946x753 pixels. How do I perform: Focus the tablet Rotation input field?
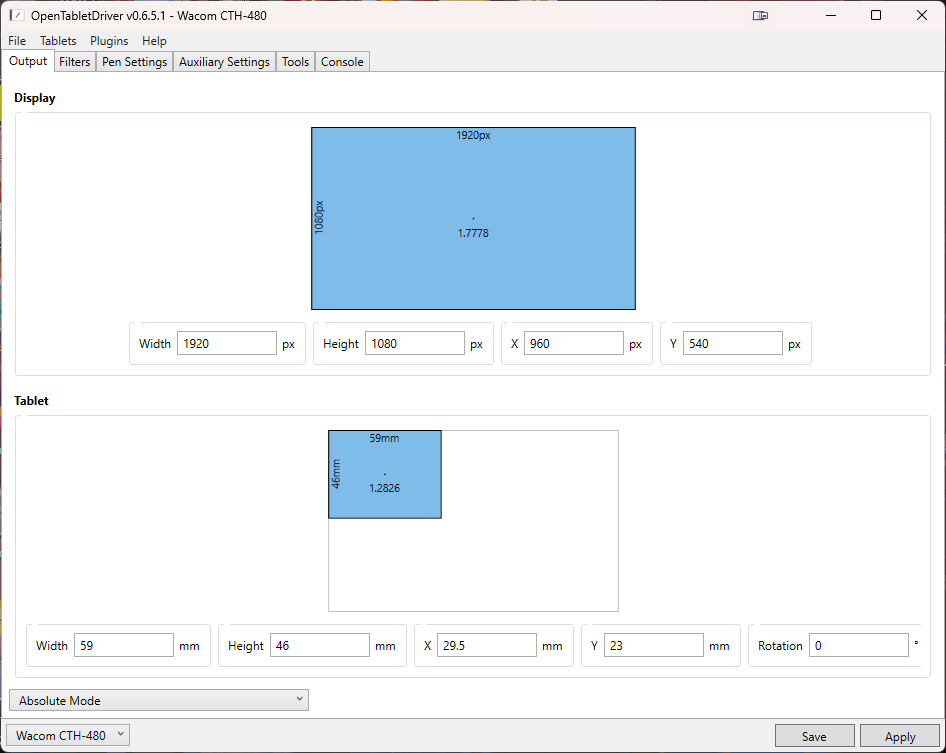[x=858, y=646]
